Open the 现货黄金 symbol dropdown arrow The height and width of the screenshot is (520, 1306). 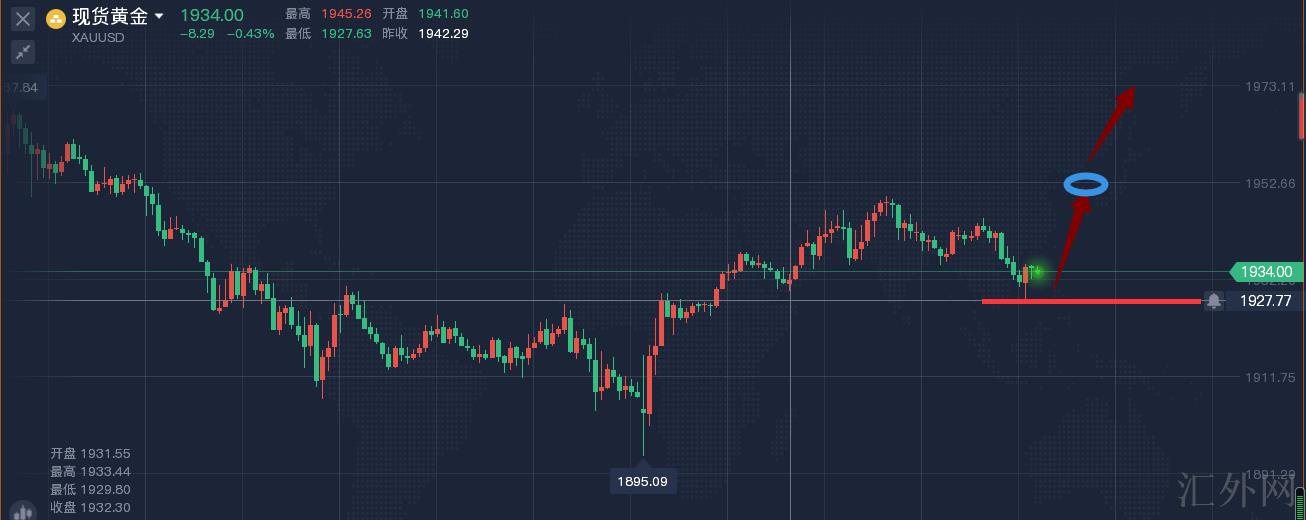click(x=159, y=16)
